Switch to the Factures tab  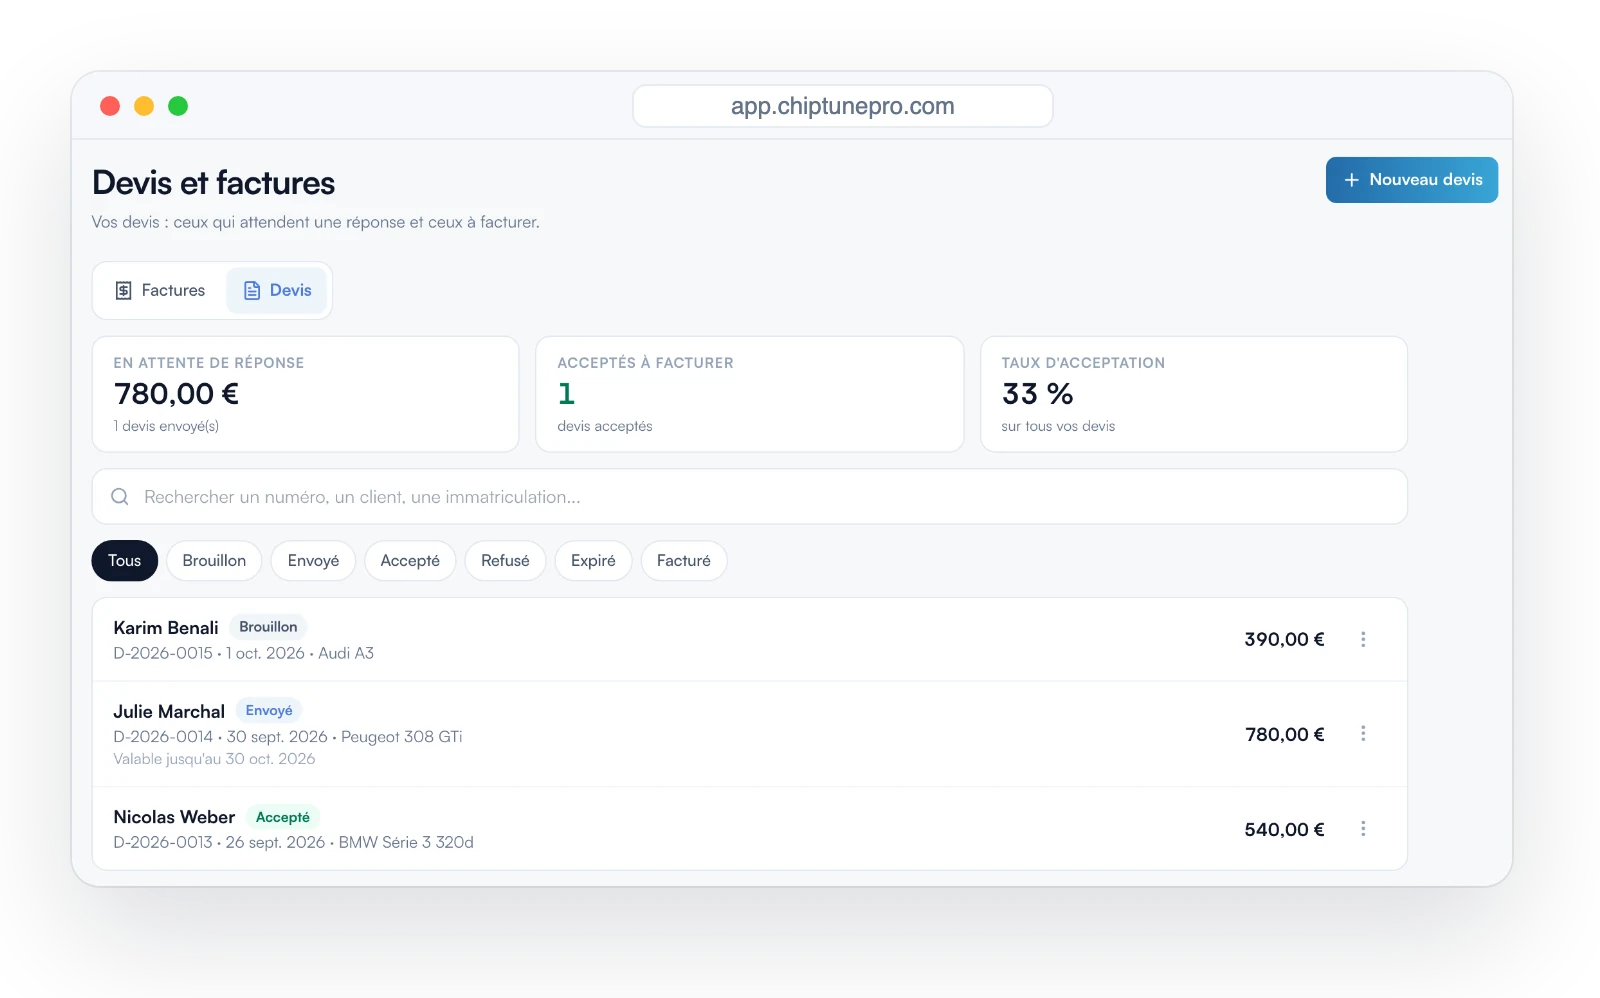pos(160,290)
